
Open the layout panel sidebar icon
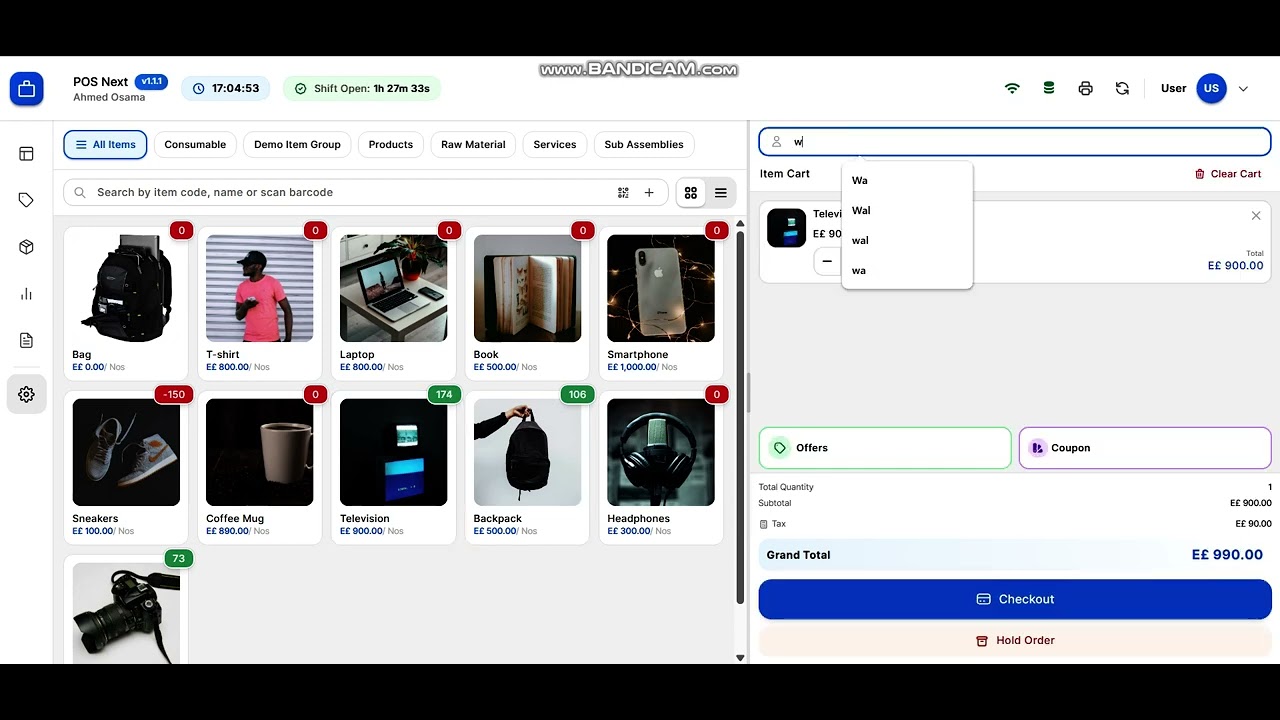pos(27,154)
